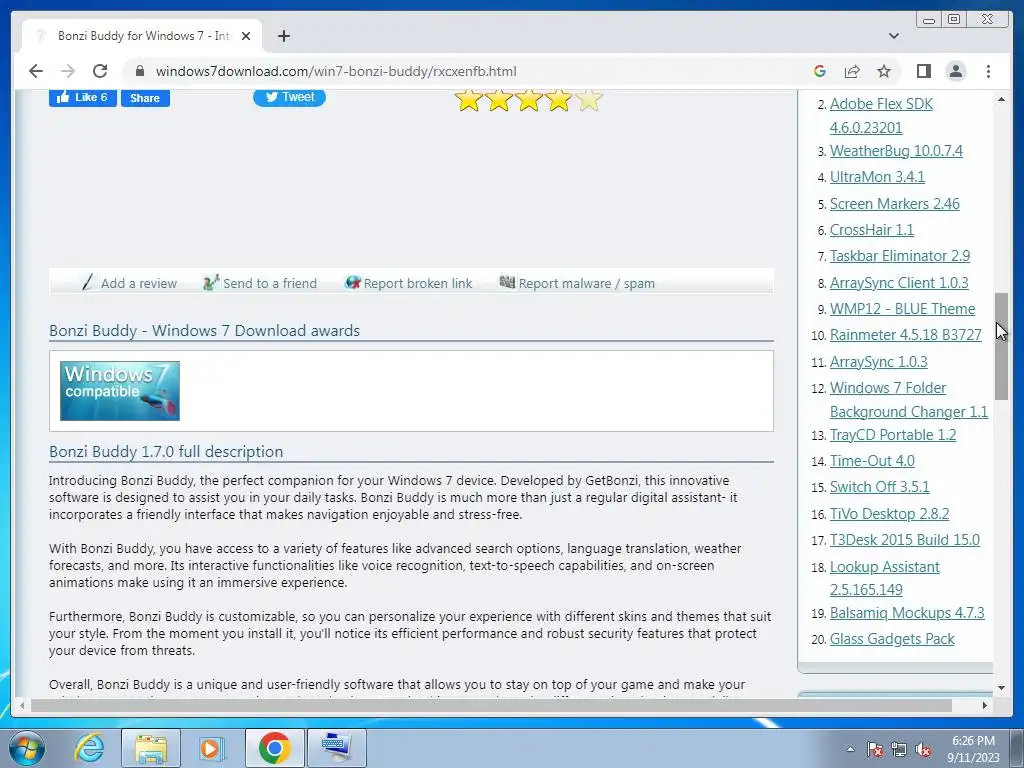Open Chrome three-dot menu
The image size is (1024, 768).
click(x=988, y=71)
